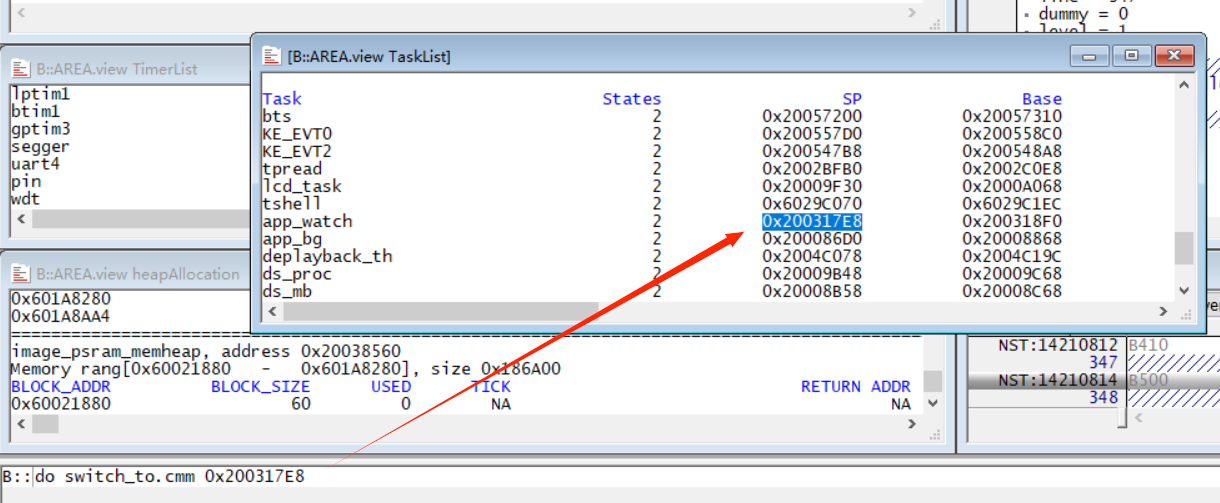Click the bts task name
Screen dimensions: 1220x503
276,116
